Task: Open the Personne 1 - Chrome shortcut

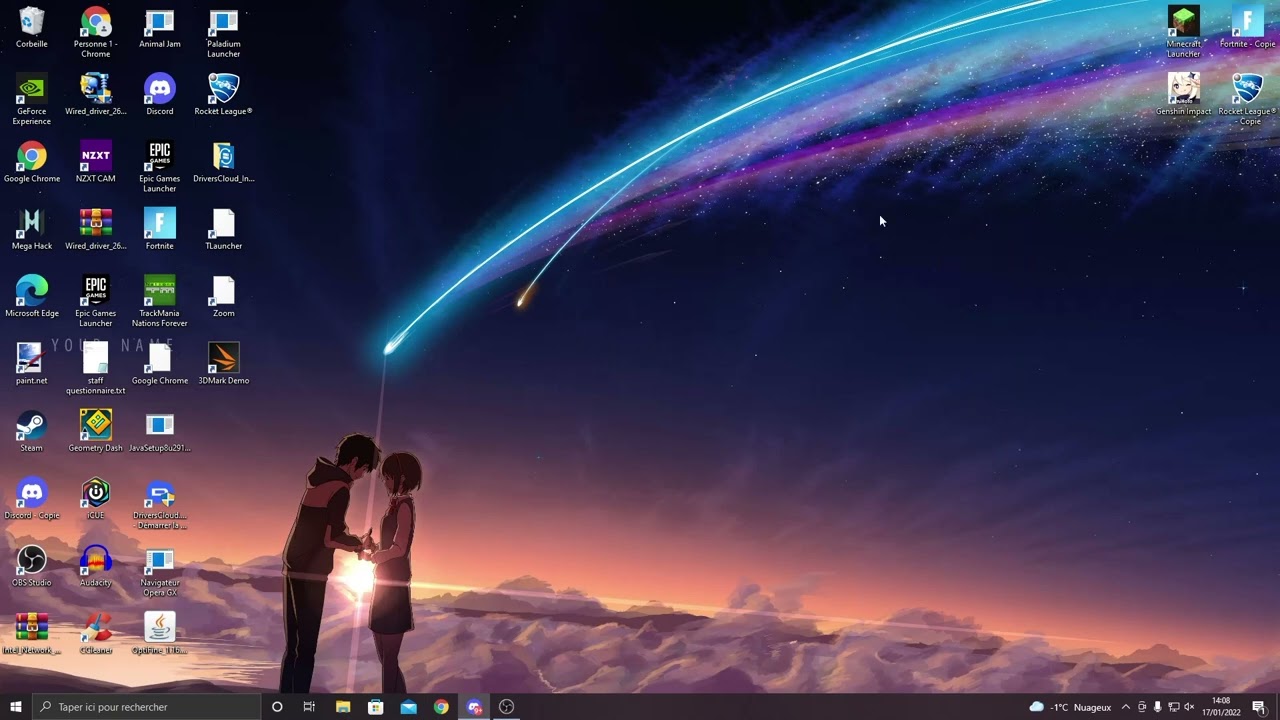Action: click(95, 32)
